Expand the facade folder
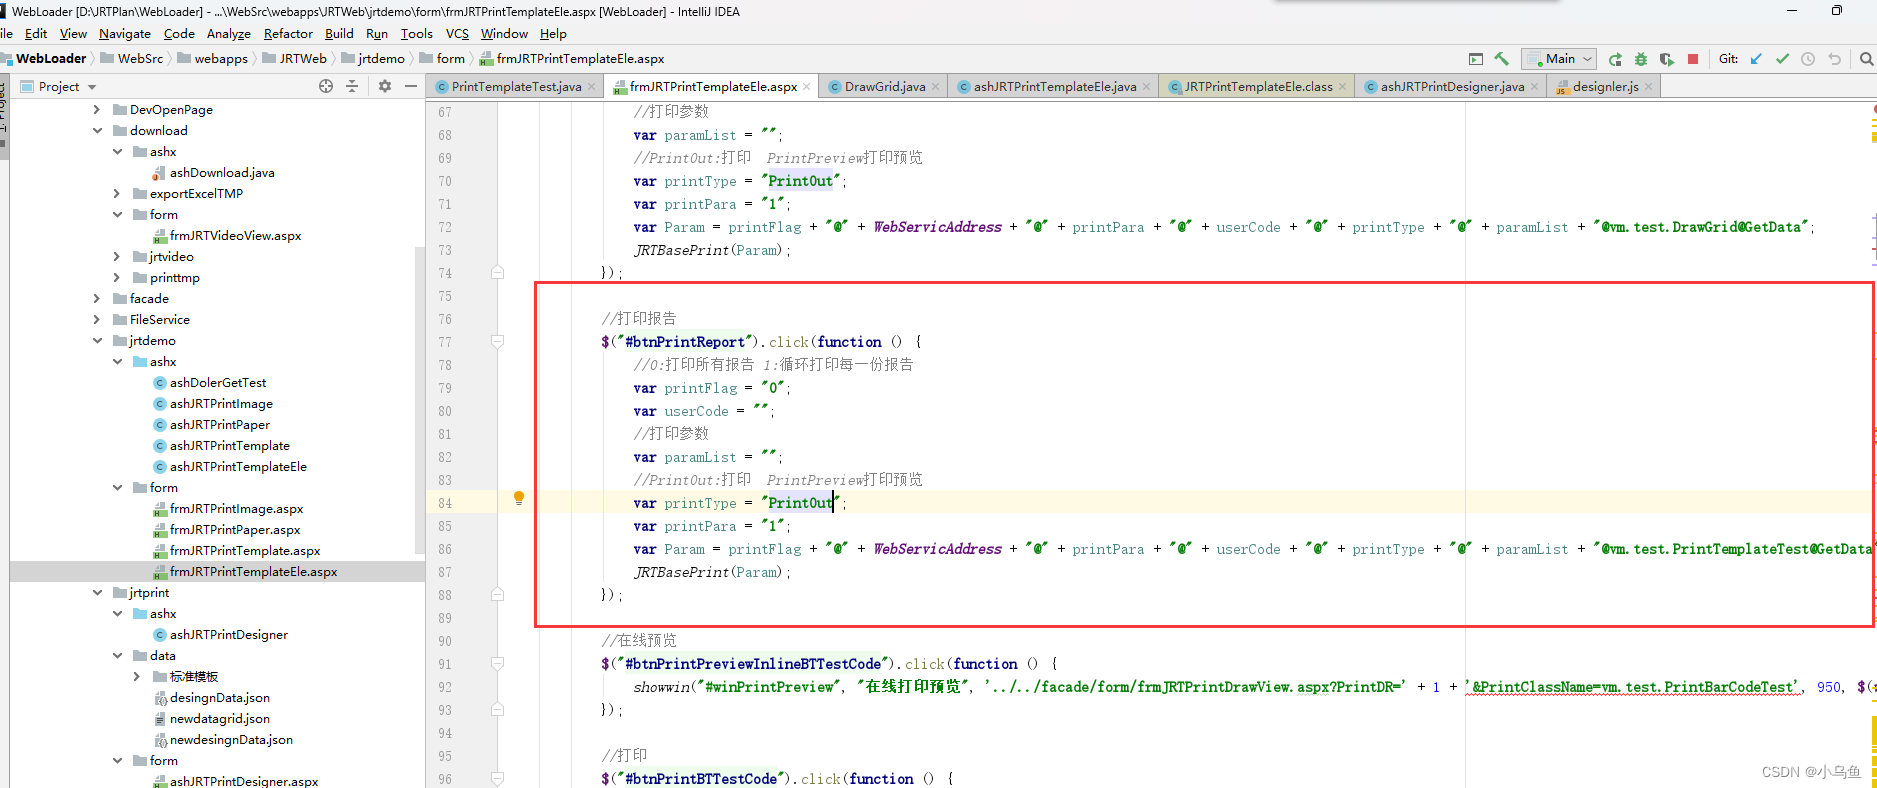Image resolution: width=1877 pixels, height=788 pixels. [x=97, y=299]
